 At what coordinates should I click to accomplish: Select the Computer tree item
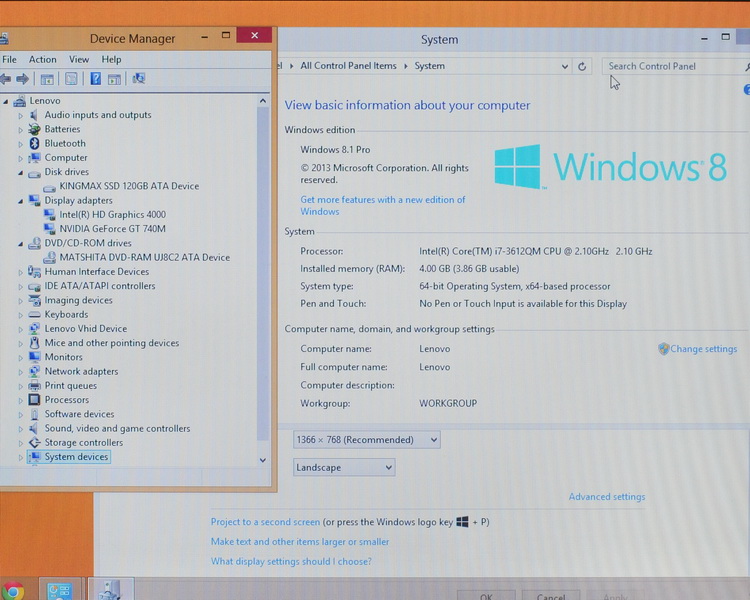coord(66,158)
